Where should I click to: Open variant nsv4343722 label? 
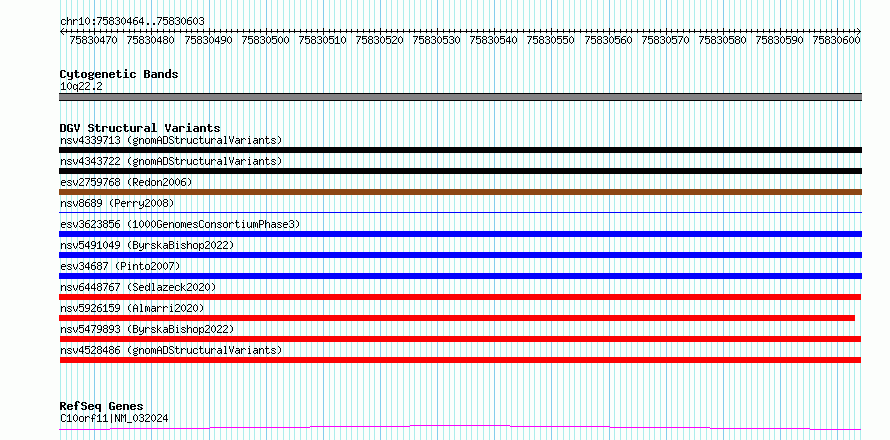click(x=171, y=161)
